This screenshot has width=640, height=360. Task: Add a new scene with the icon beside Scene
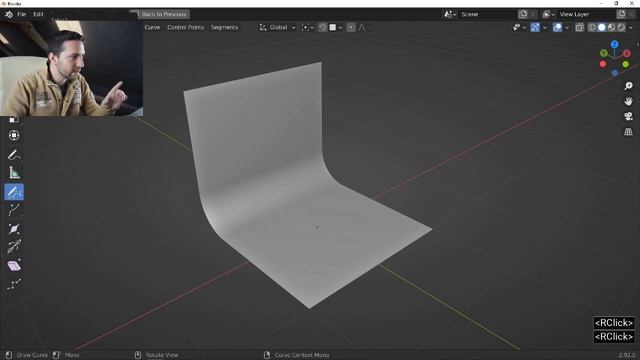coord(523,14)
